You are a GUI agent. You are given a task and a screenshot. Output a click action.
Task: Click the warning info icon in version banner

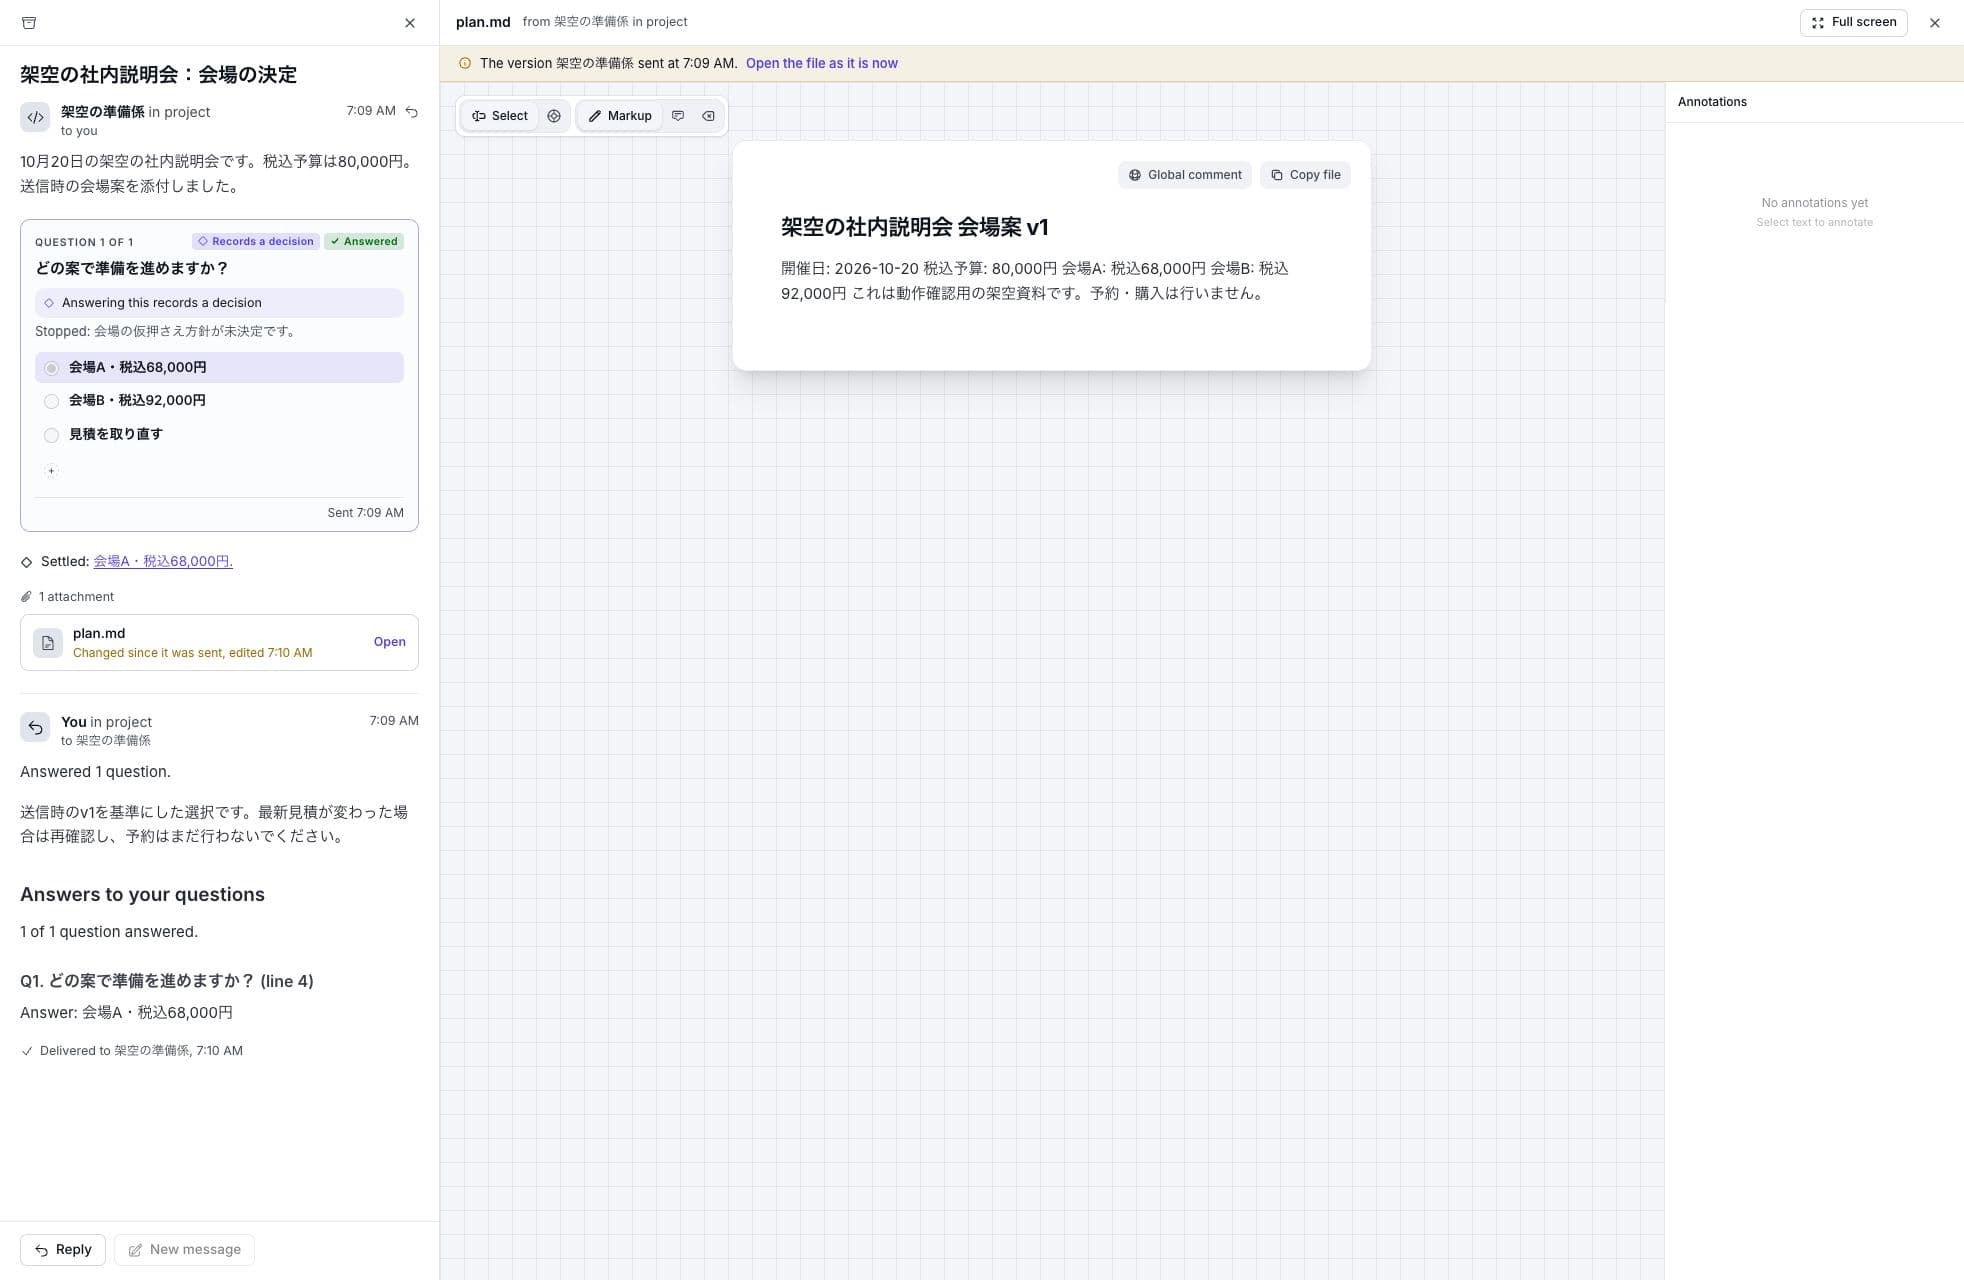(x=465, y=63)
